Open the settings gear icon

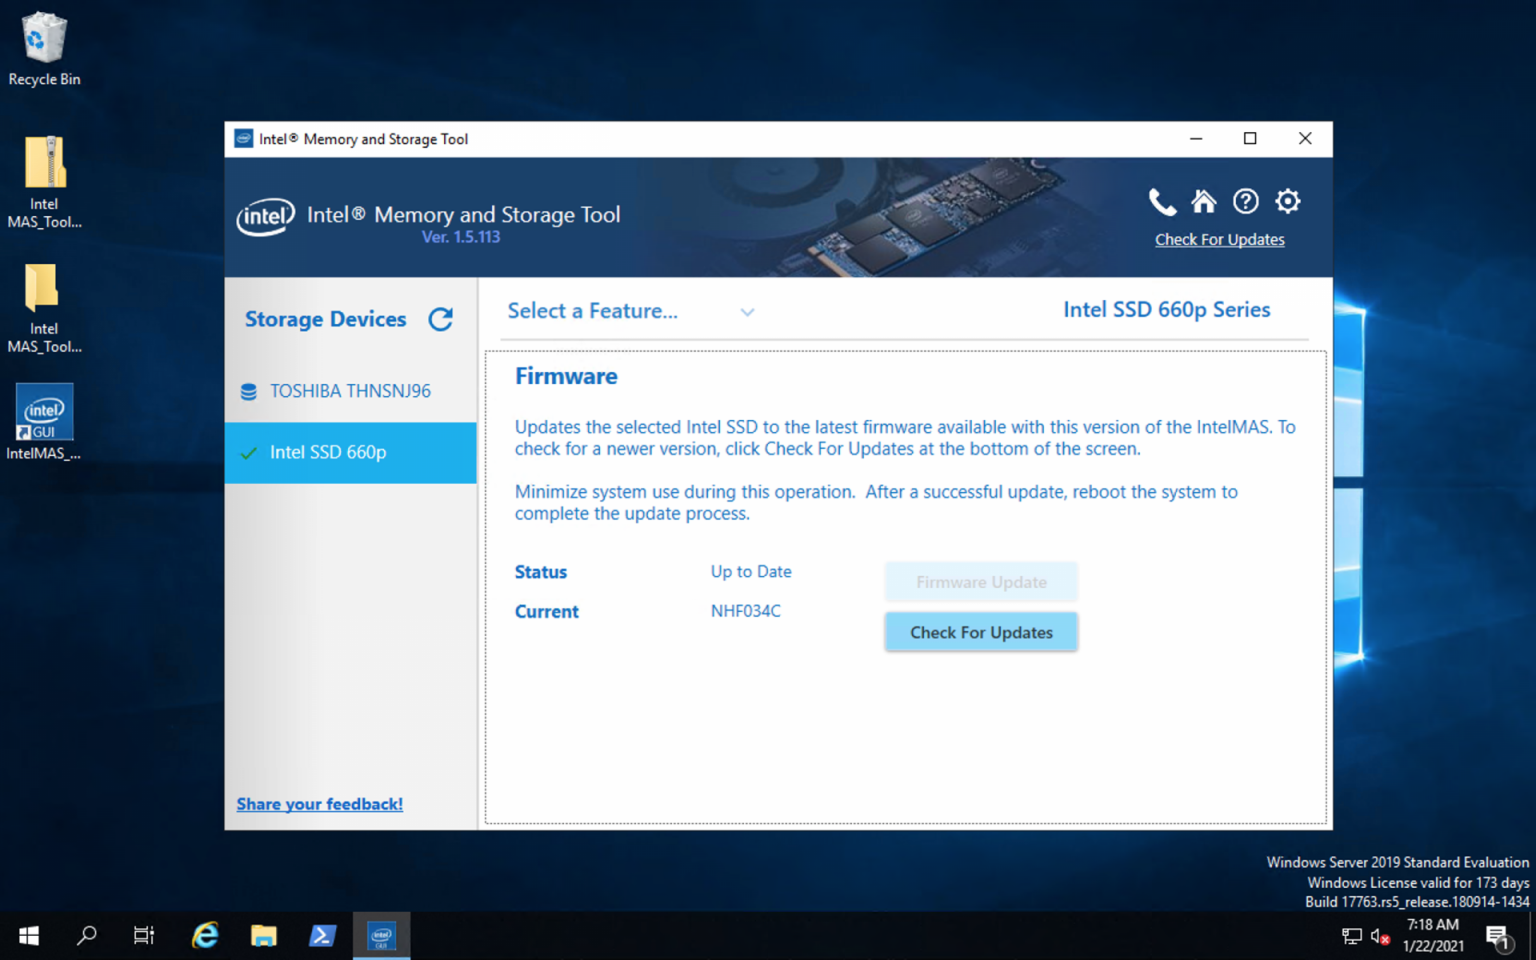[x=1288, y=202]
